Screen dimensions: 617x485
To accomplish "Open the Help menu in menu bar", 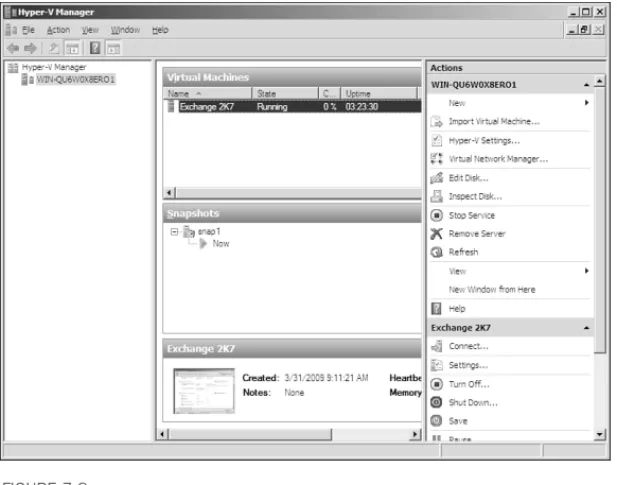I will [x=160, y=30].
